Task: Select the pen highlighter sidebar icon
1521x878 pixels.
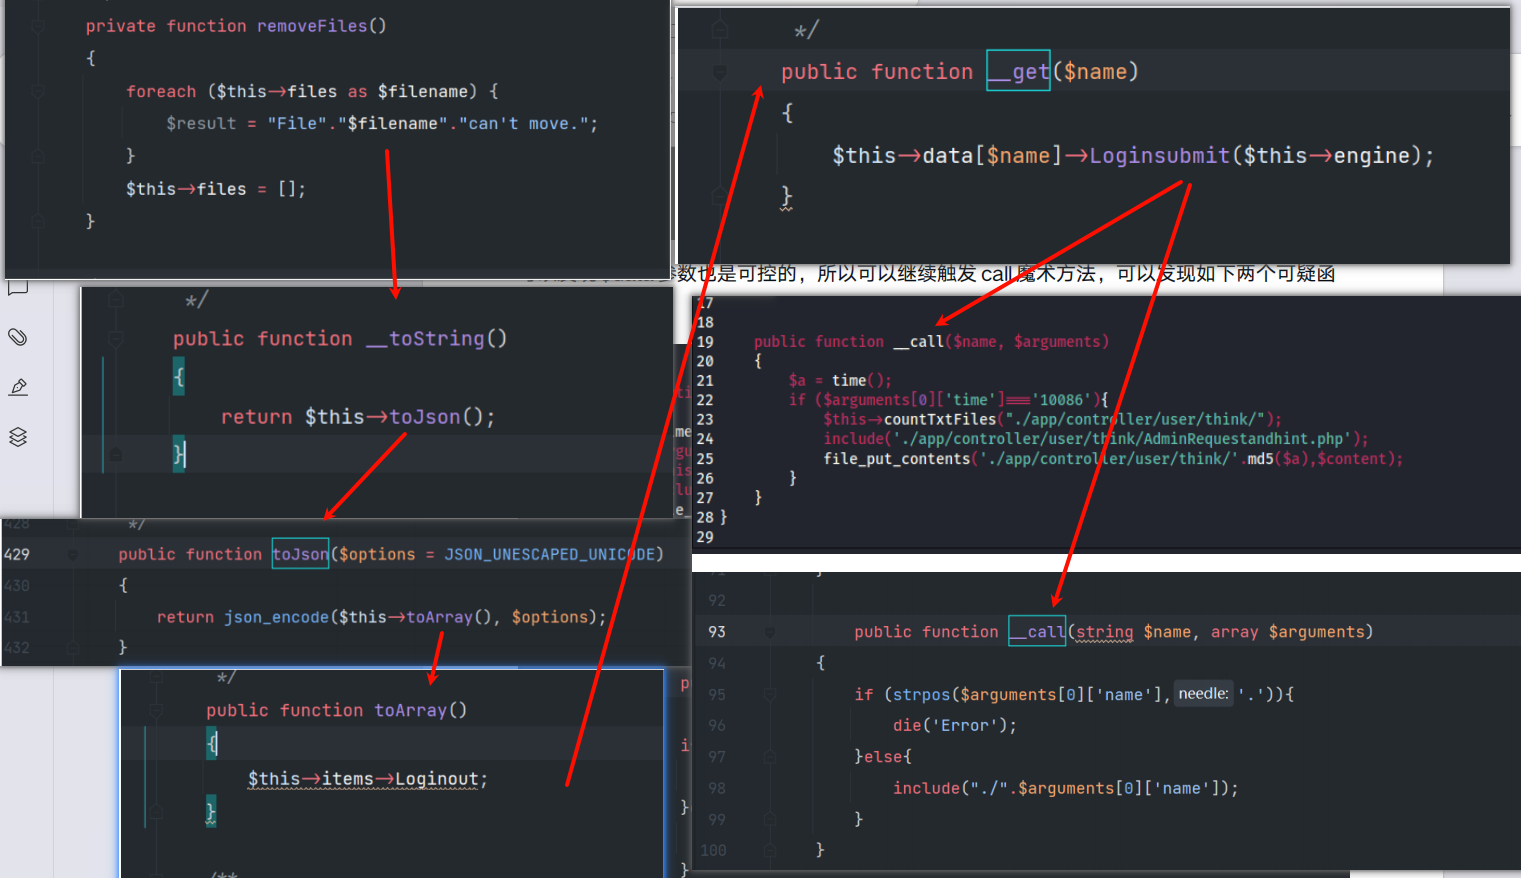Action: coord(18,387)
